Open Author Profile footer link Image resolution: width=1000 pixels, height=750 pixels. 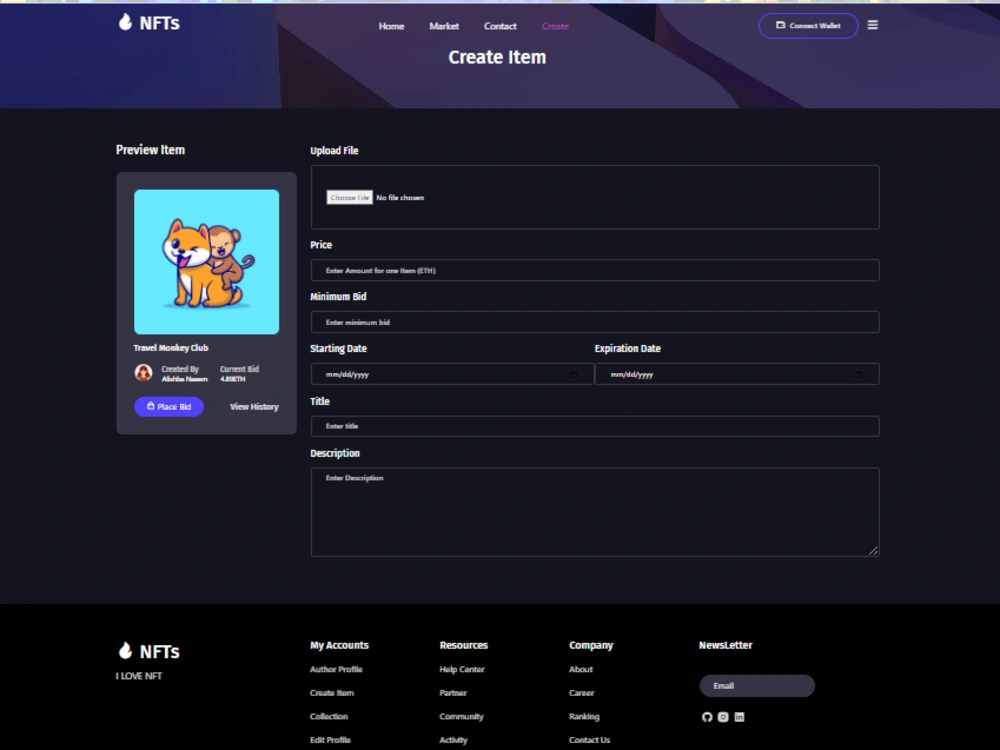336,669
